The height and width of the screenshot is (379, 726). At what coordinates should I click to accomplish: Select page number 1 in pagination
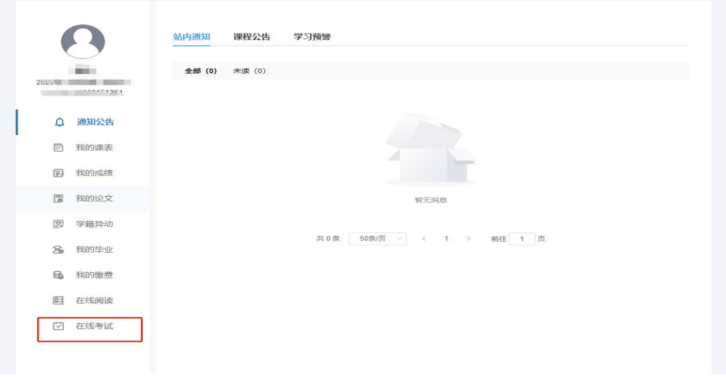click(x=446, y=239)
